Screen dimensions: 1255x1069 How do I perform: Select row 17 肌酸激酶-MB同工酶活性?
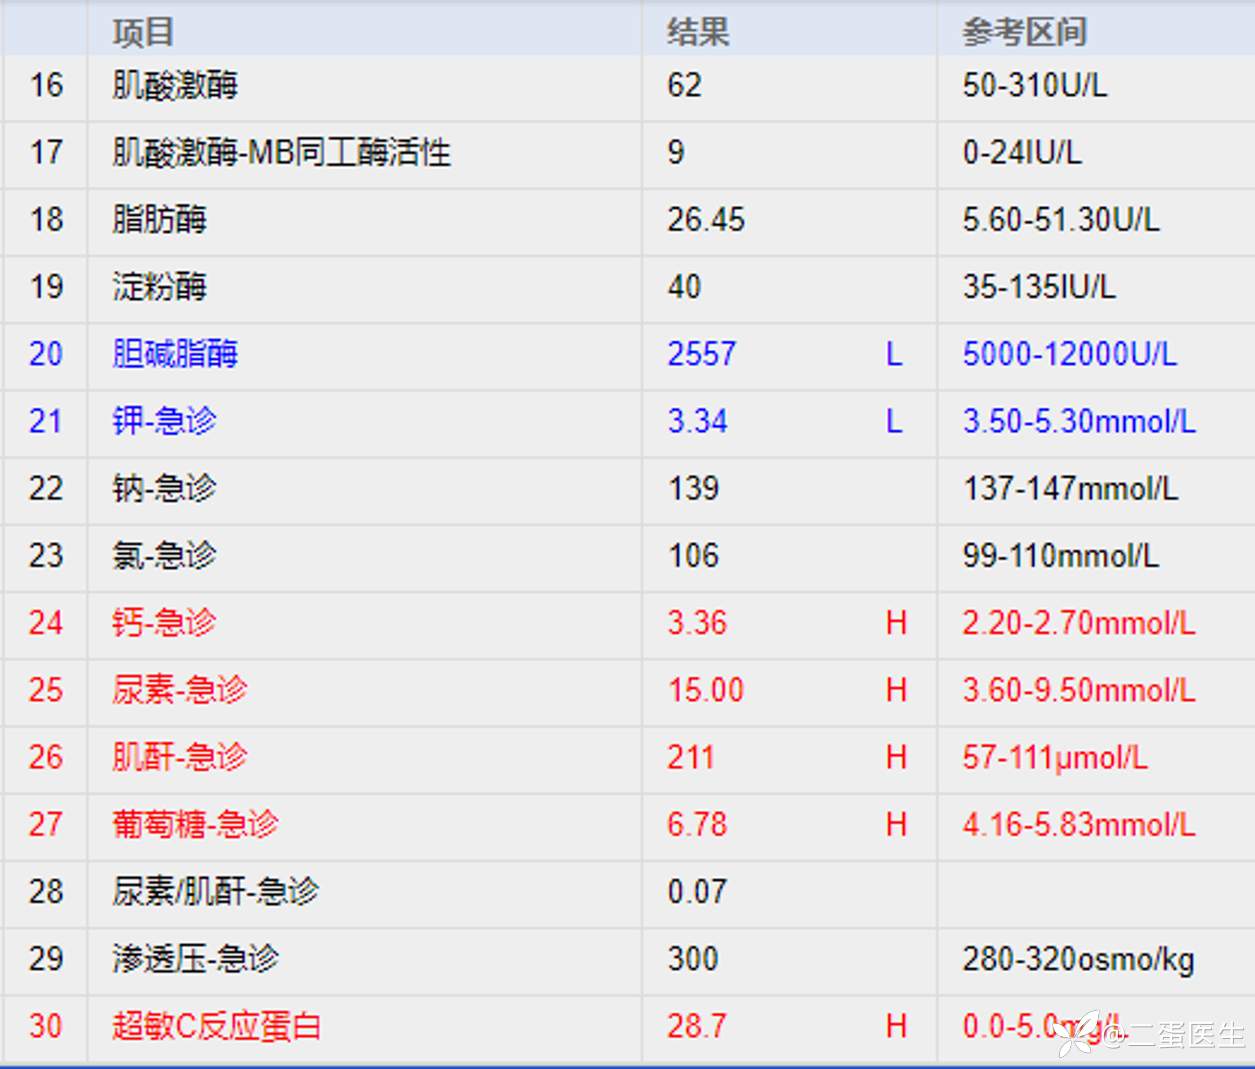(x=281, y=153)
